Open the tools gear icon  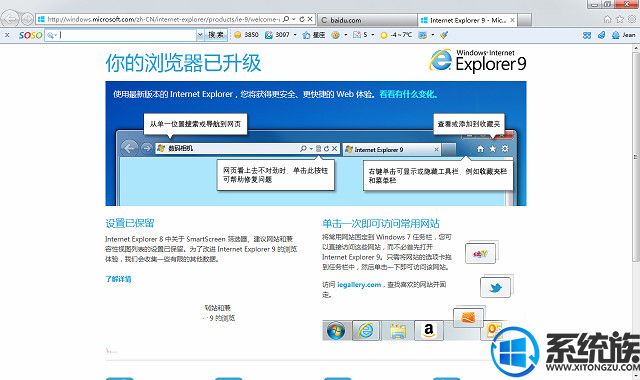click(x=632, y=19)
